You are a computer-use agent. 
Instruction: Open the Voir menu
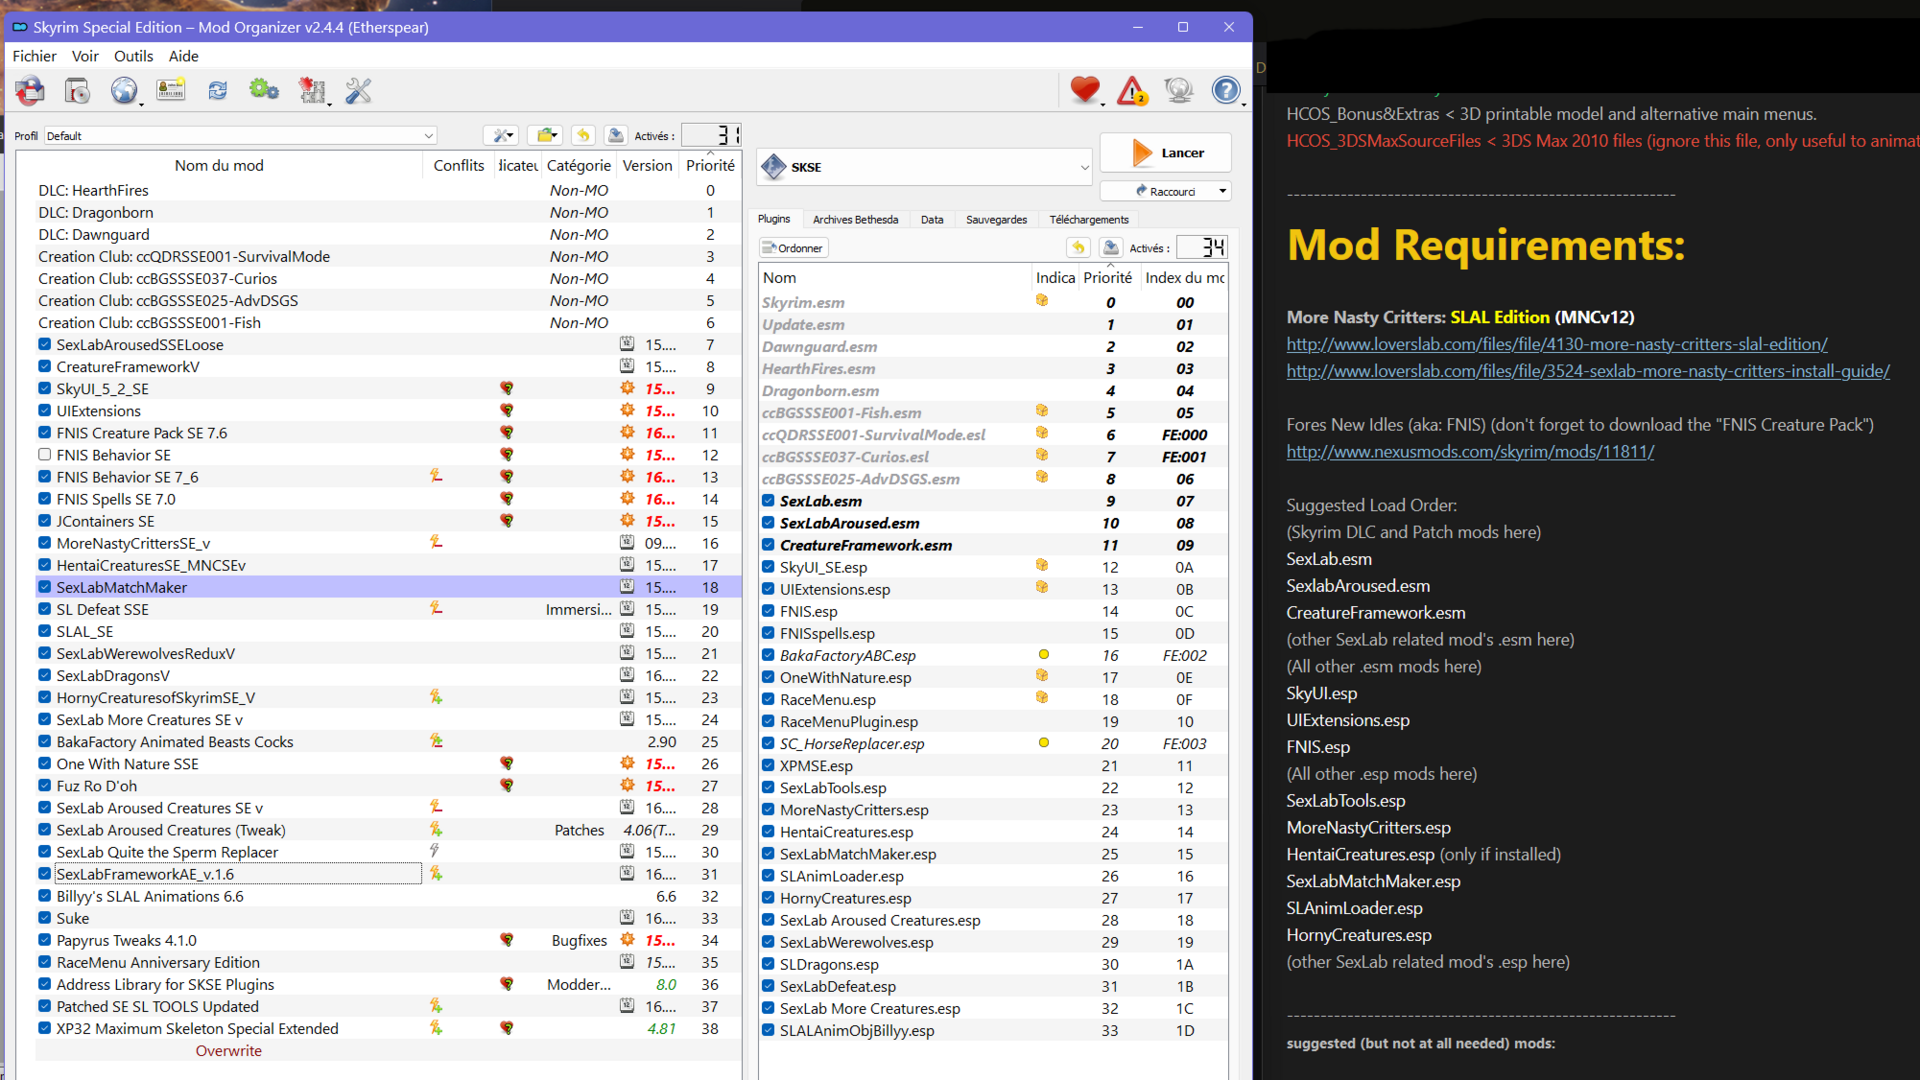tap(85, 56)
